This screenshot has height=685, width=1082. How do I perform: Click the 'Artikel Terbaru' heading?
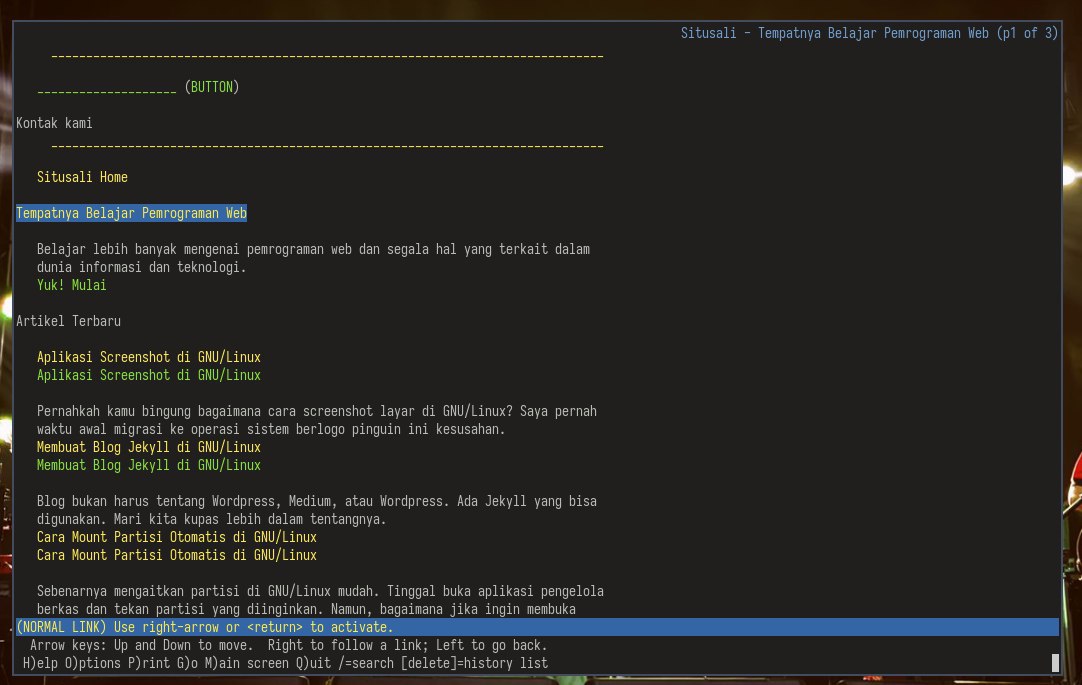pyautogui.click(x=68, y=321)
